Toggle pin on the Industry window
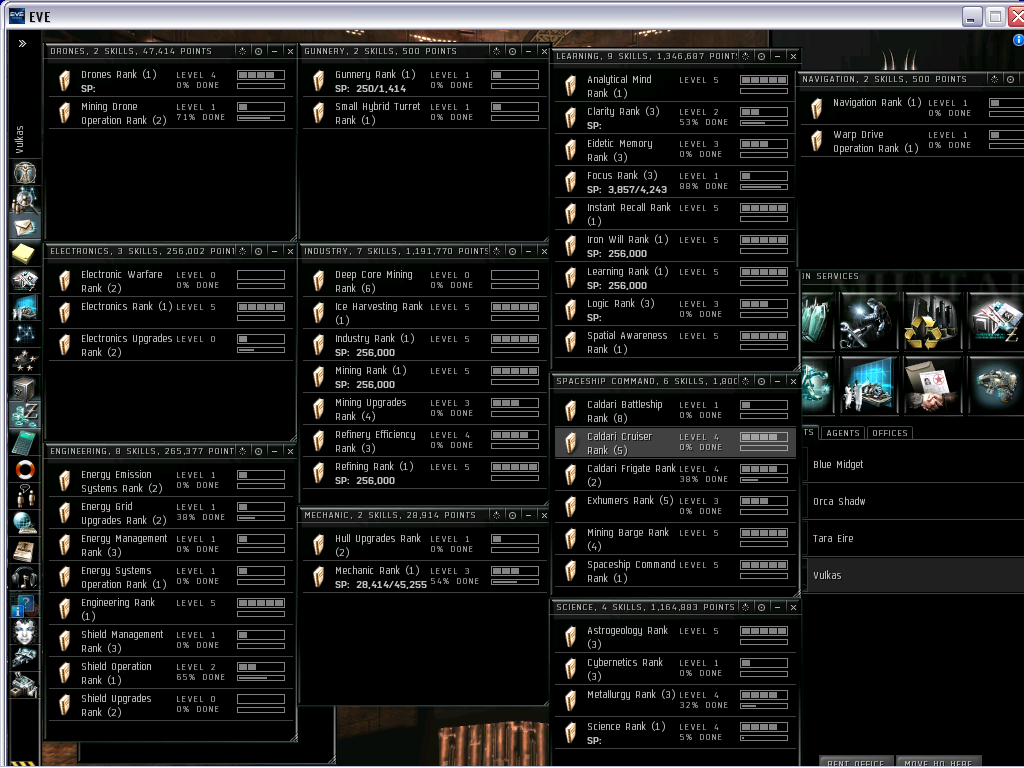 496,251
